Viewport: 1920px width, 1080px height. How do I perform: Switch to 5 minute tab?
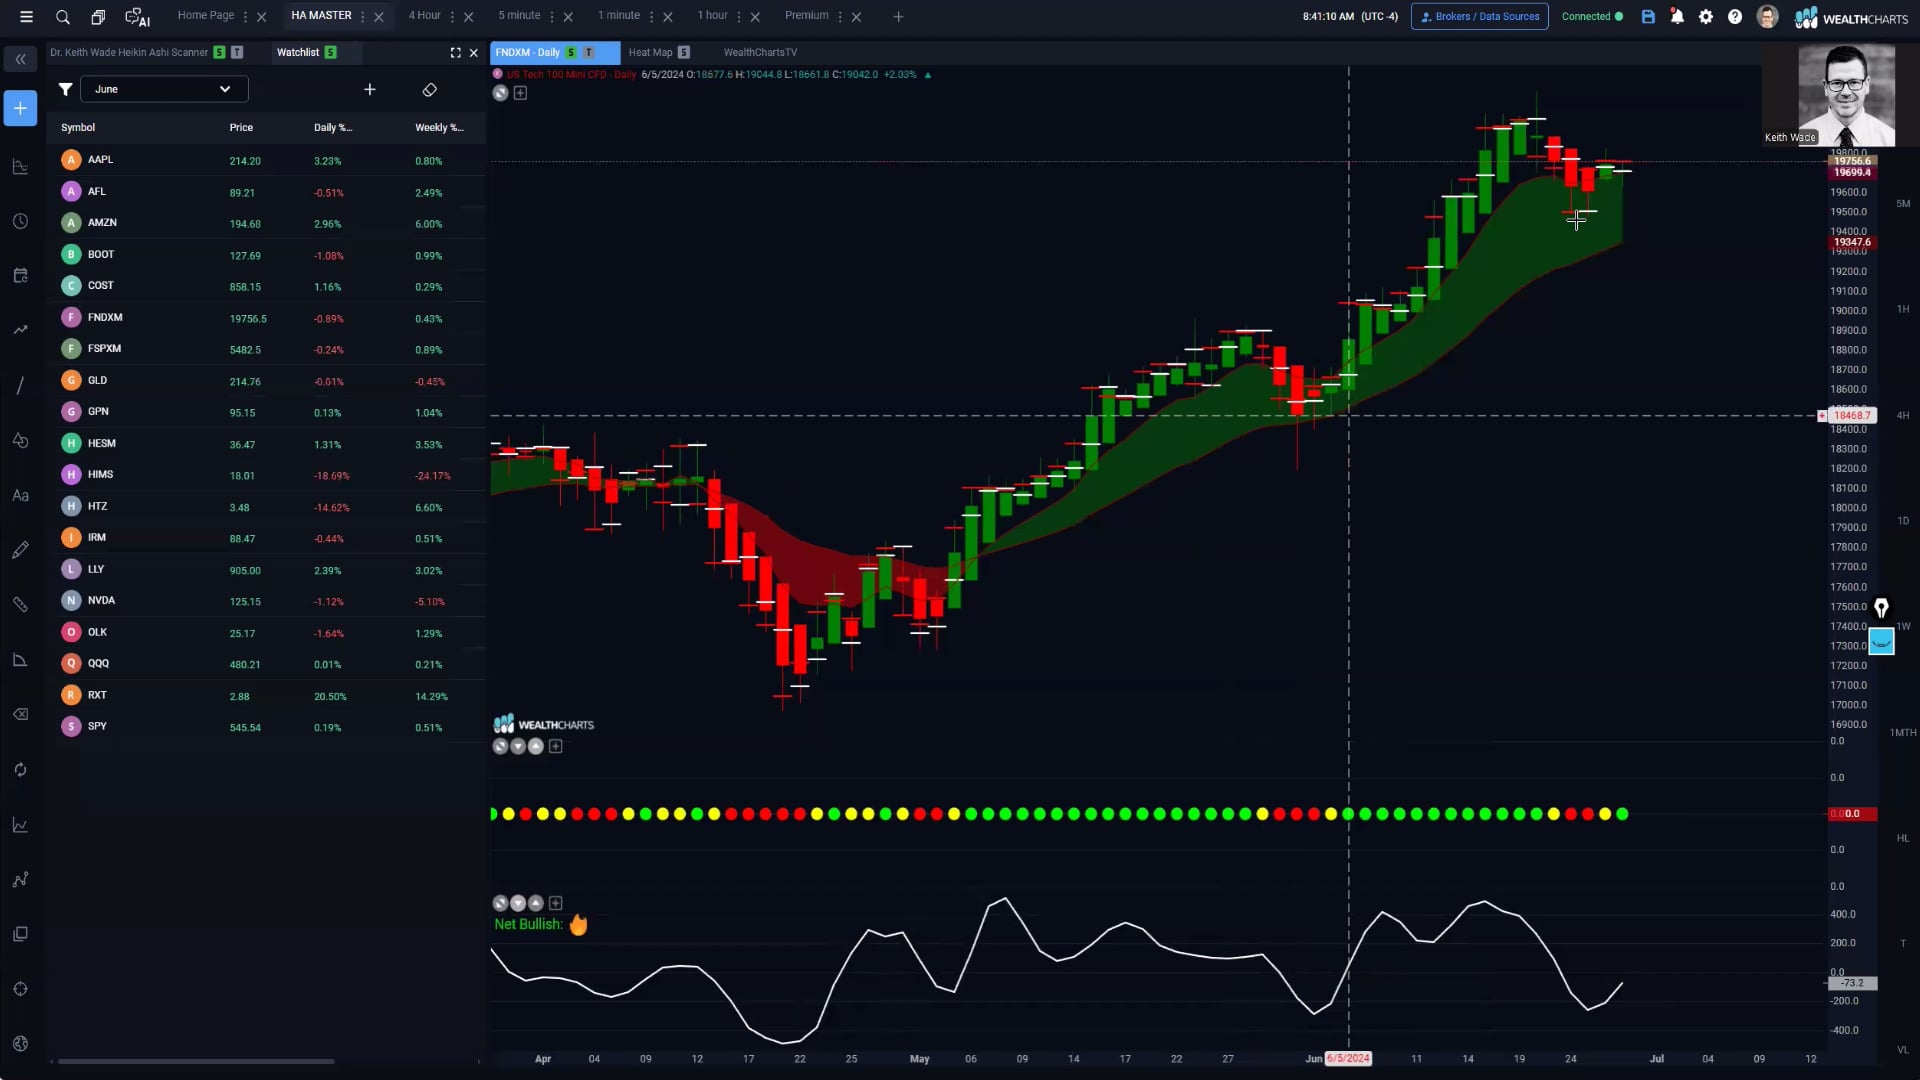coord(519,16)
